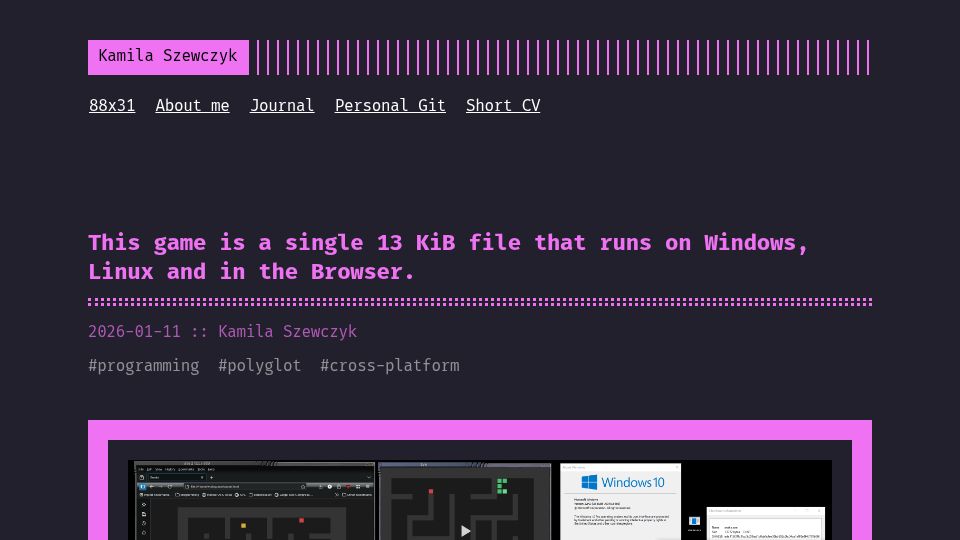Click the article title about 13 KiB game
Viewport: 960px width, 540px height.
click(x=448, y=257)
